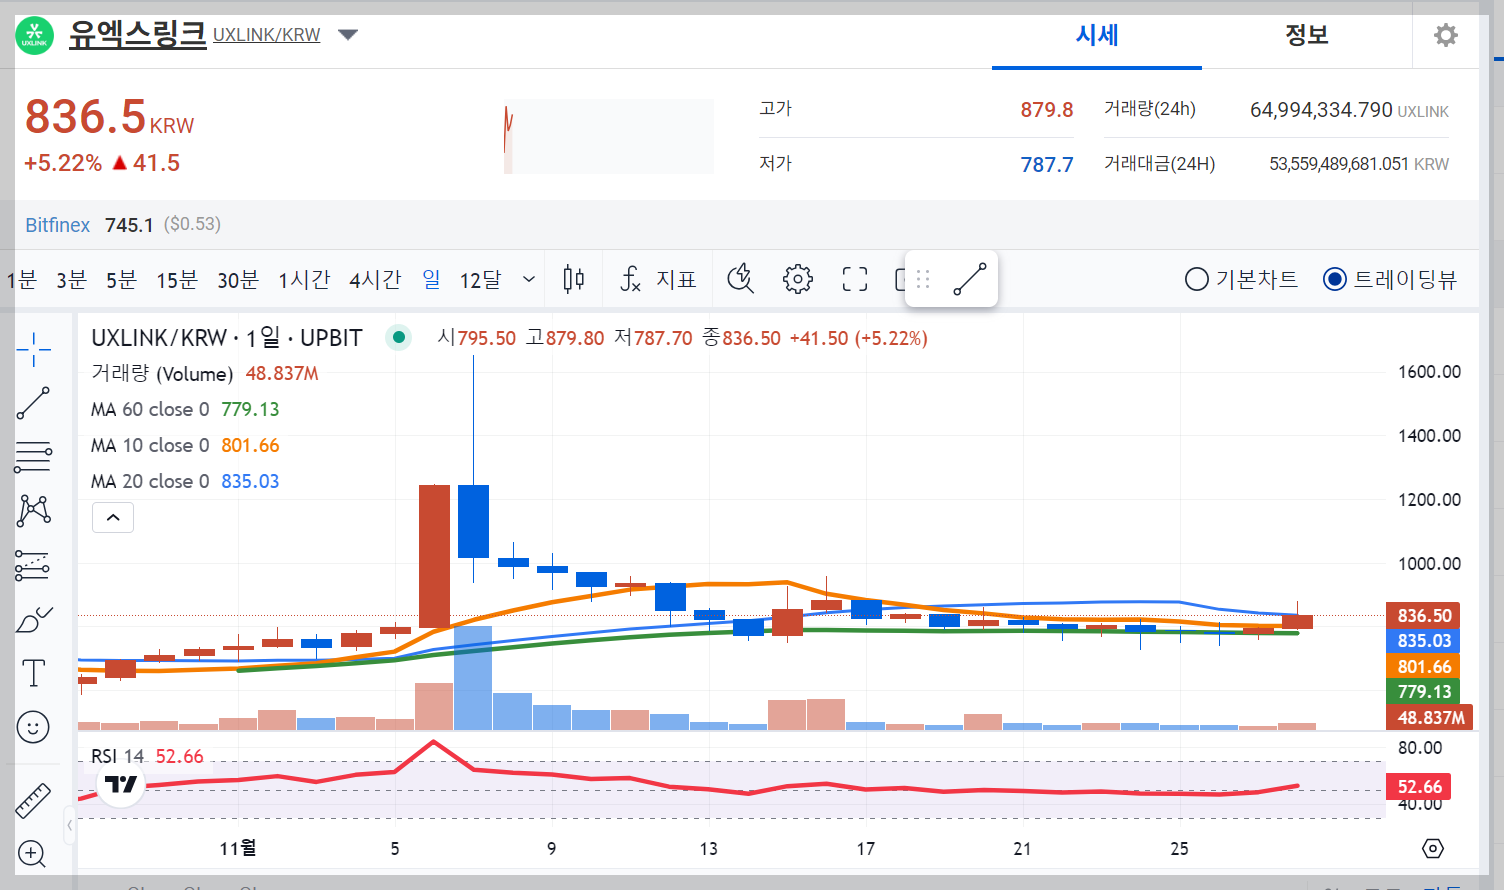The image size is (1504, 890).
Task: Select 기본차트 radio option
Action: point(1241,279)
